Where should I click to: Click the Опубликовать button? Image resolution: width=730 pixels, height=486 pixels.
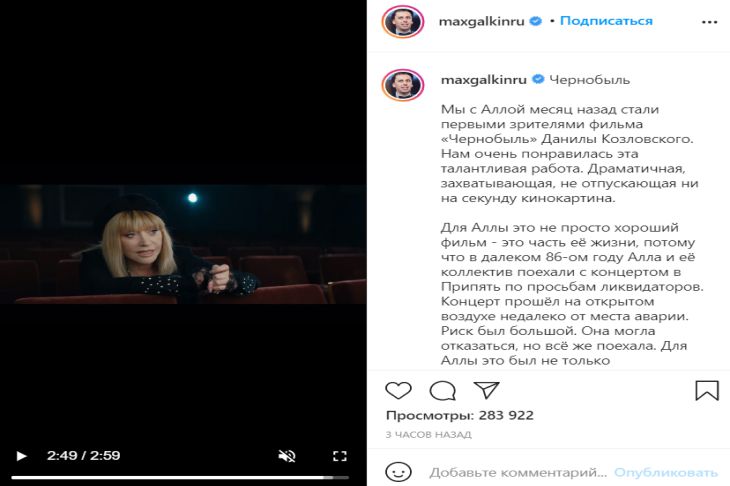666,472
